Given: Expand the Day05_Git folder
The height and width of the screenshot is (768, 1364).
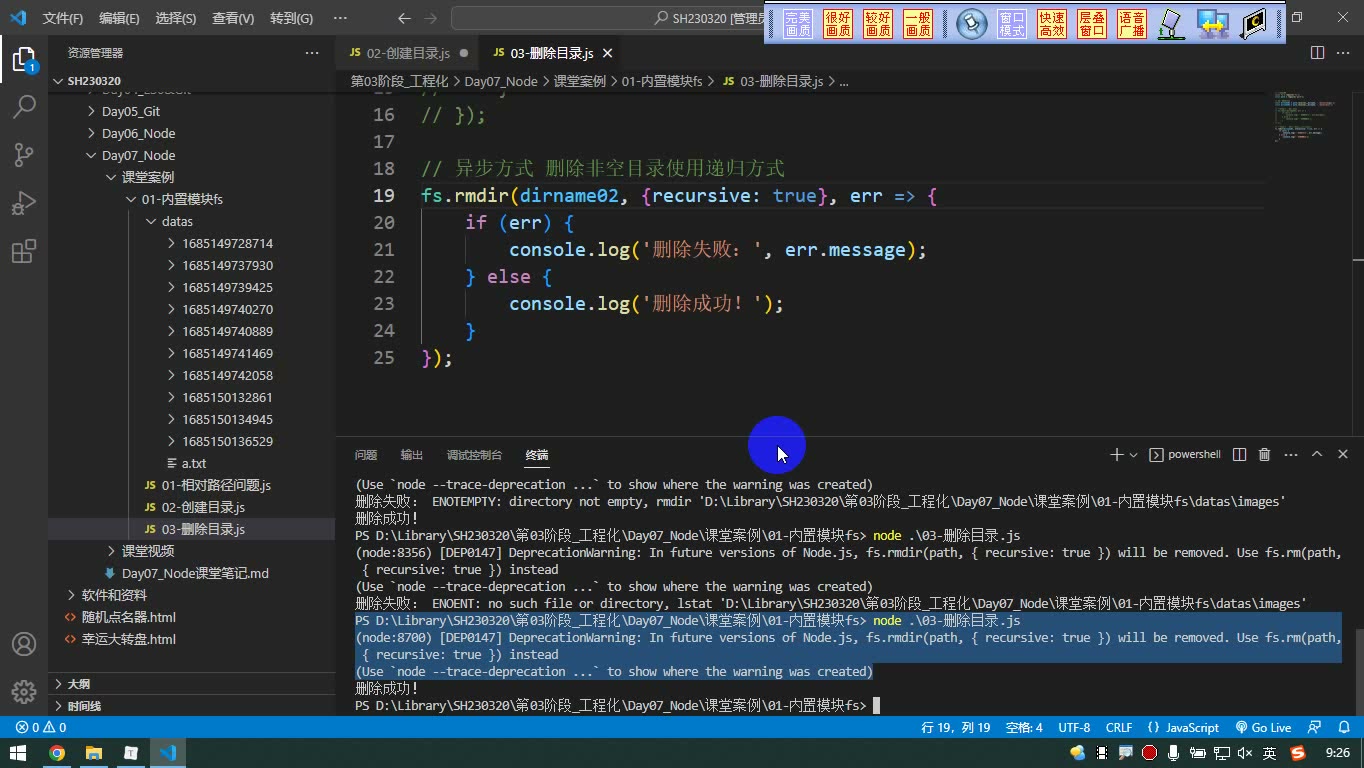Looking at the screenshot, I should 131,111.
